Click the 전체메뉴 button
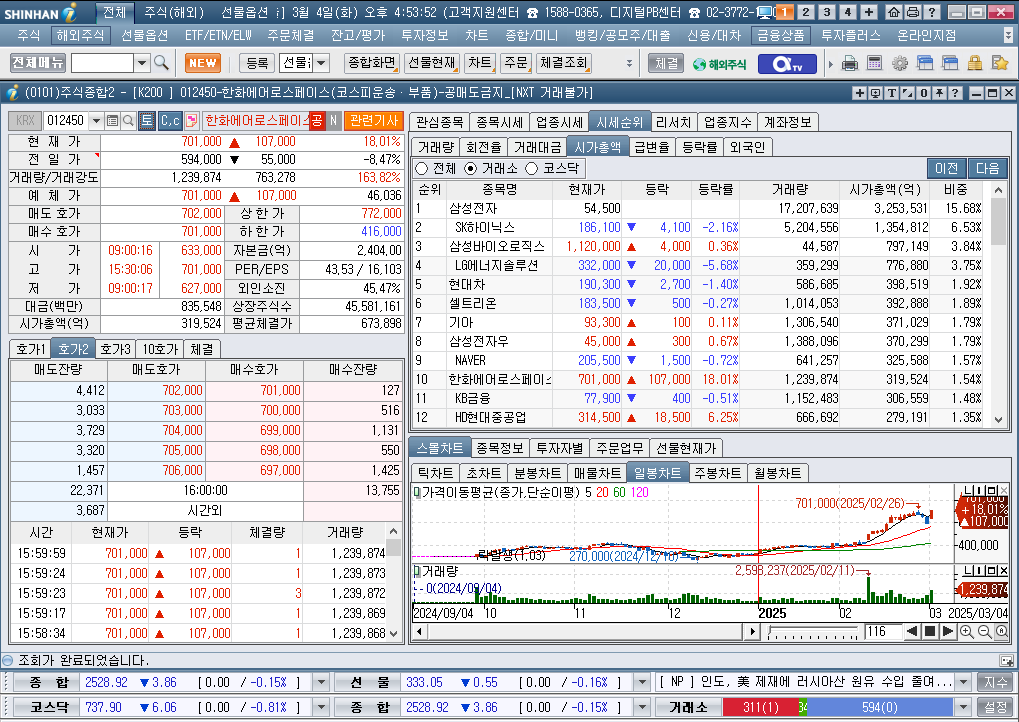The width and height of the screenshot is (1019, 722). click(x=38, y=63)
